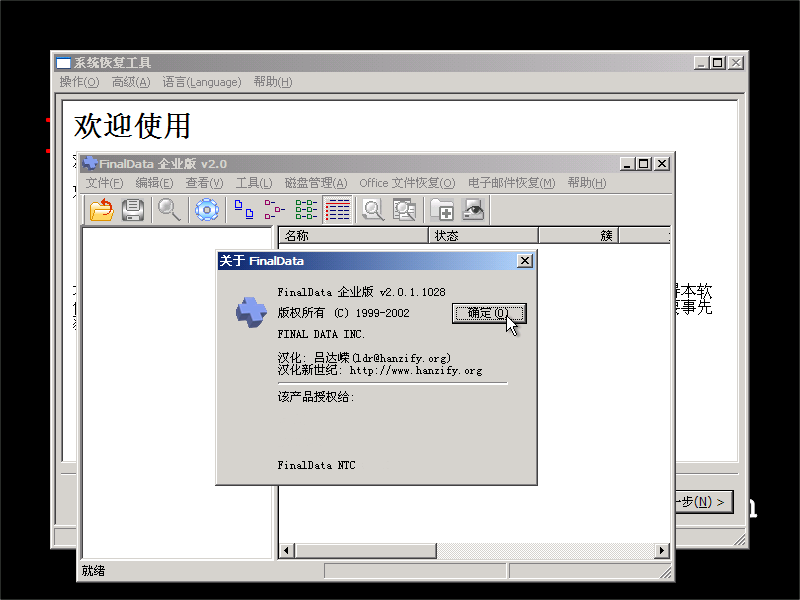Open the 帮助(H) menu in FinalData
The height and width of the screenshot is (600, 800).
point(587,183)
